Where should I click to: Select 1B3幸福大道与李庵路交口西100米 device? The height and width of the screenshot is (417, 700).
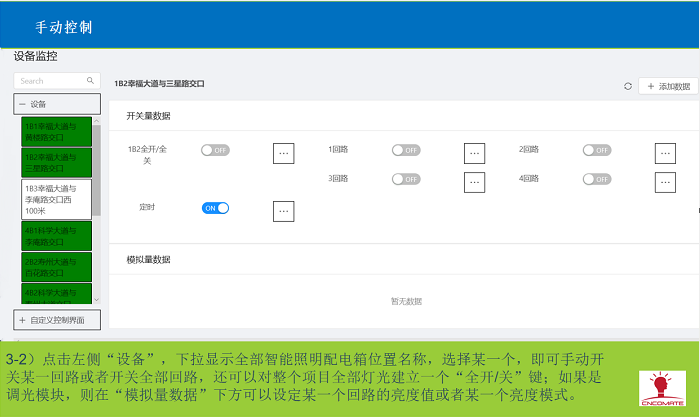tap(55, 199)
